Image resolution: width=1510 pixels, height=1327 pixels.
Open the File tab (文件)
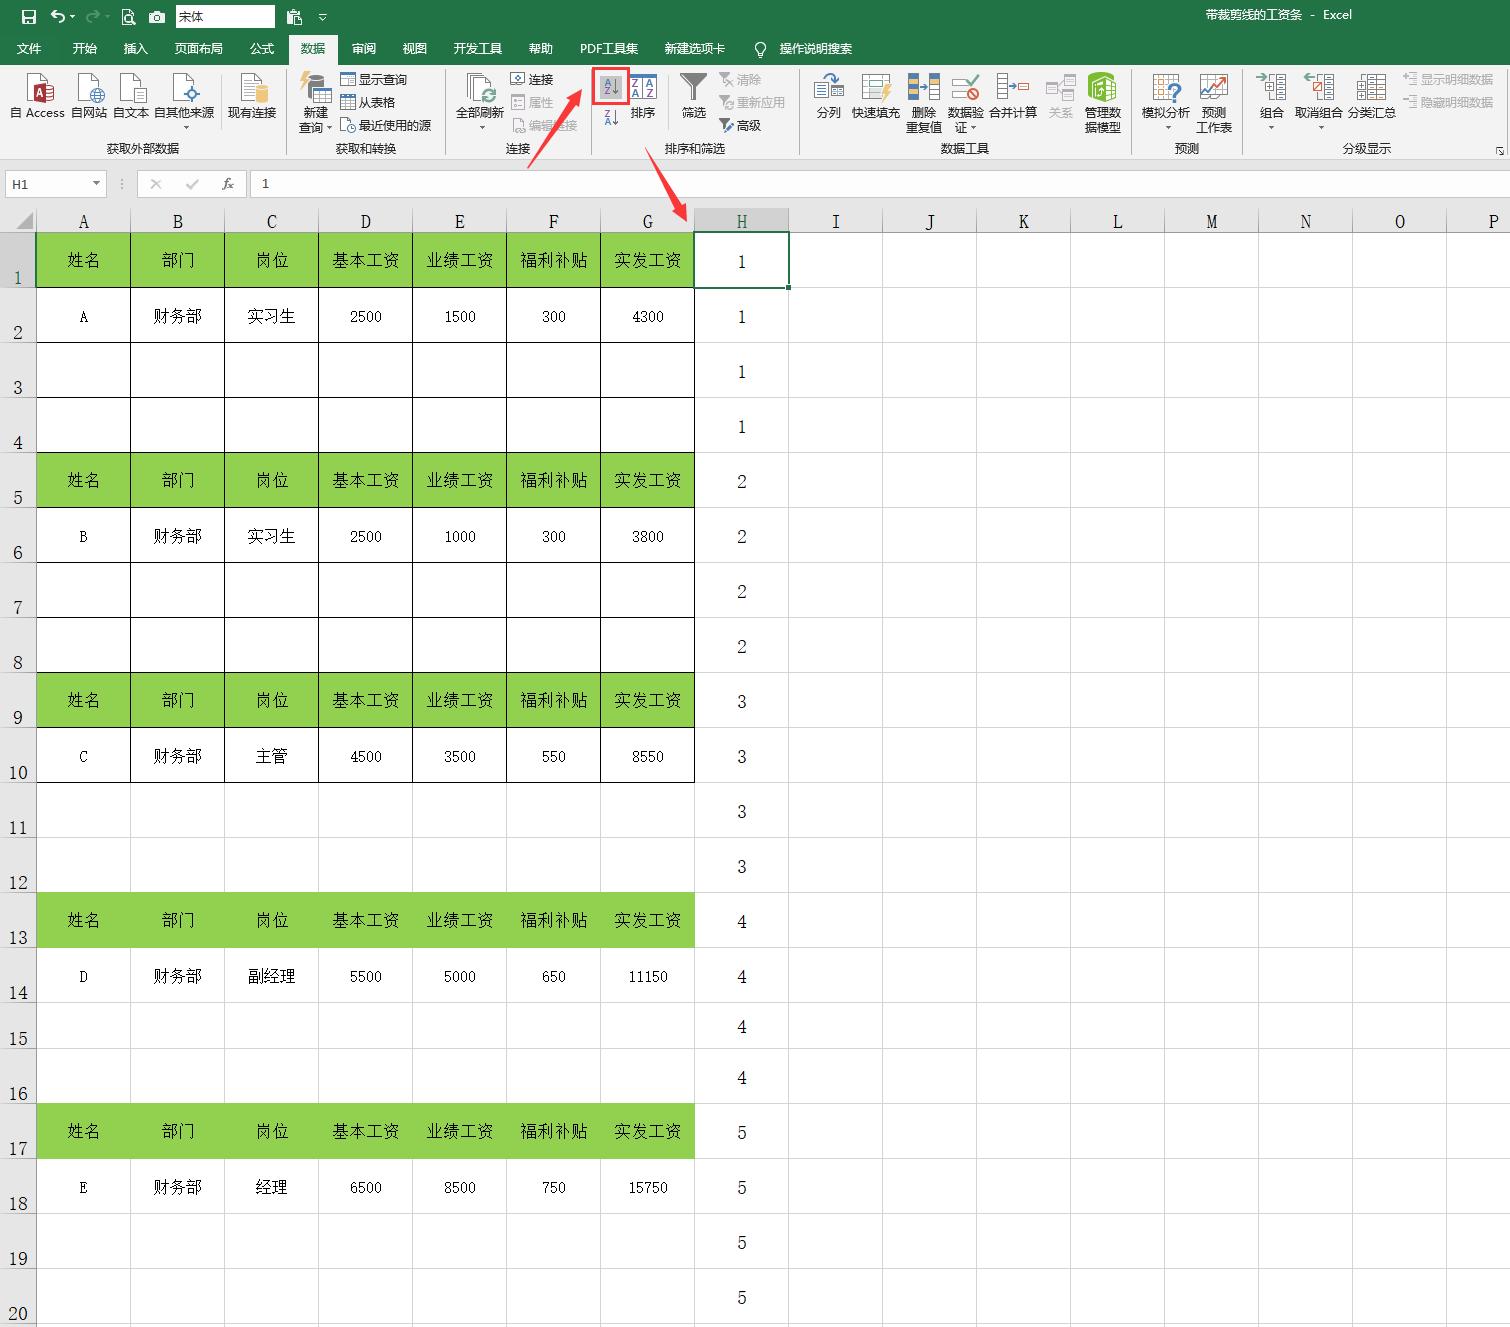(29, 48)
